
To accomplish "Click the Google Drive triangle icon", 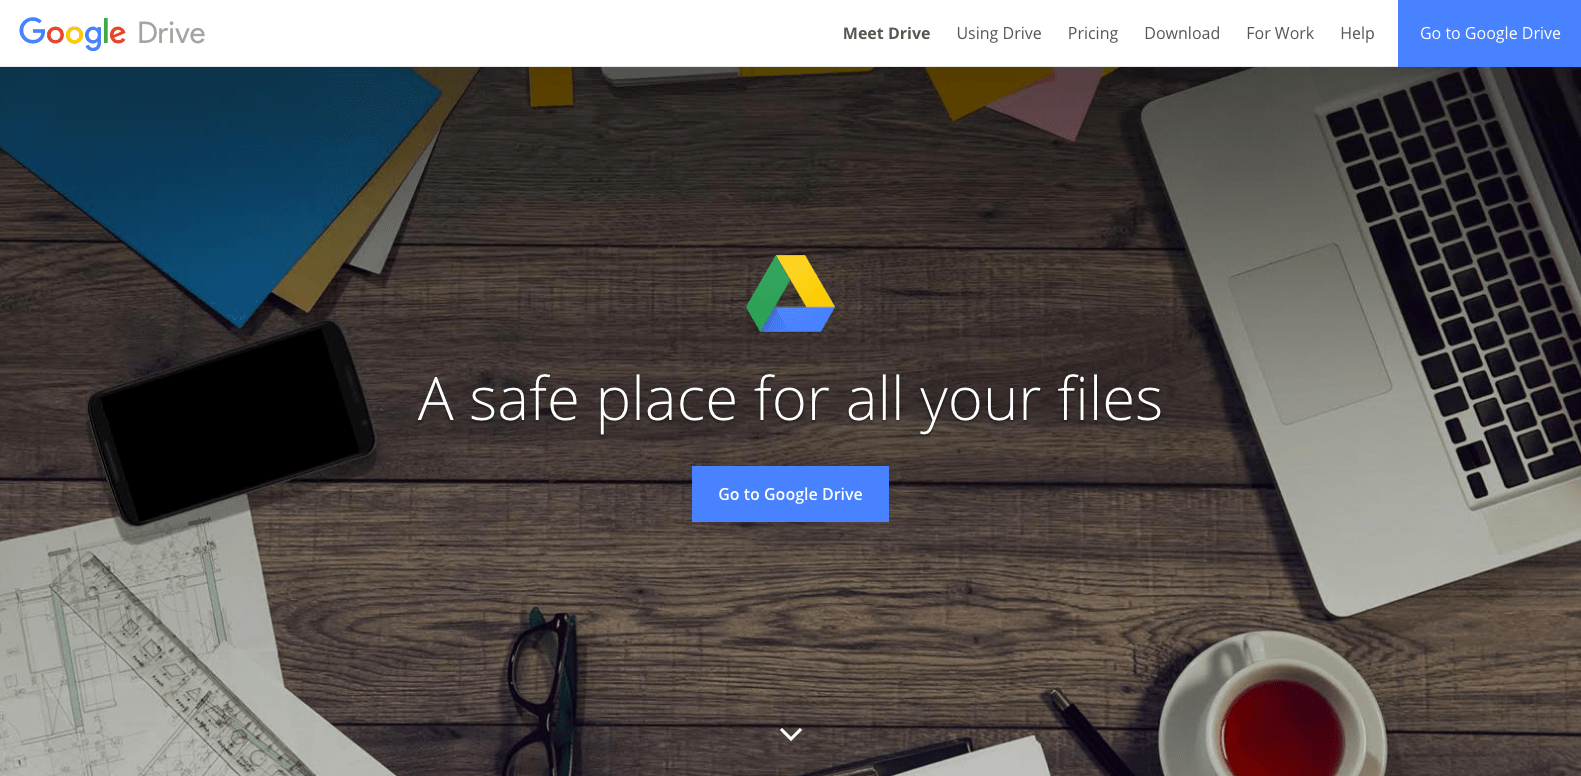I will 790,293.
